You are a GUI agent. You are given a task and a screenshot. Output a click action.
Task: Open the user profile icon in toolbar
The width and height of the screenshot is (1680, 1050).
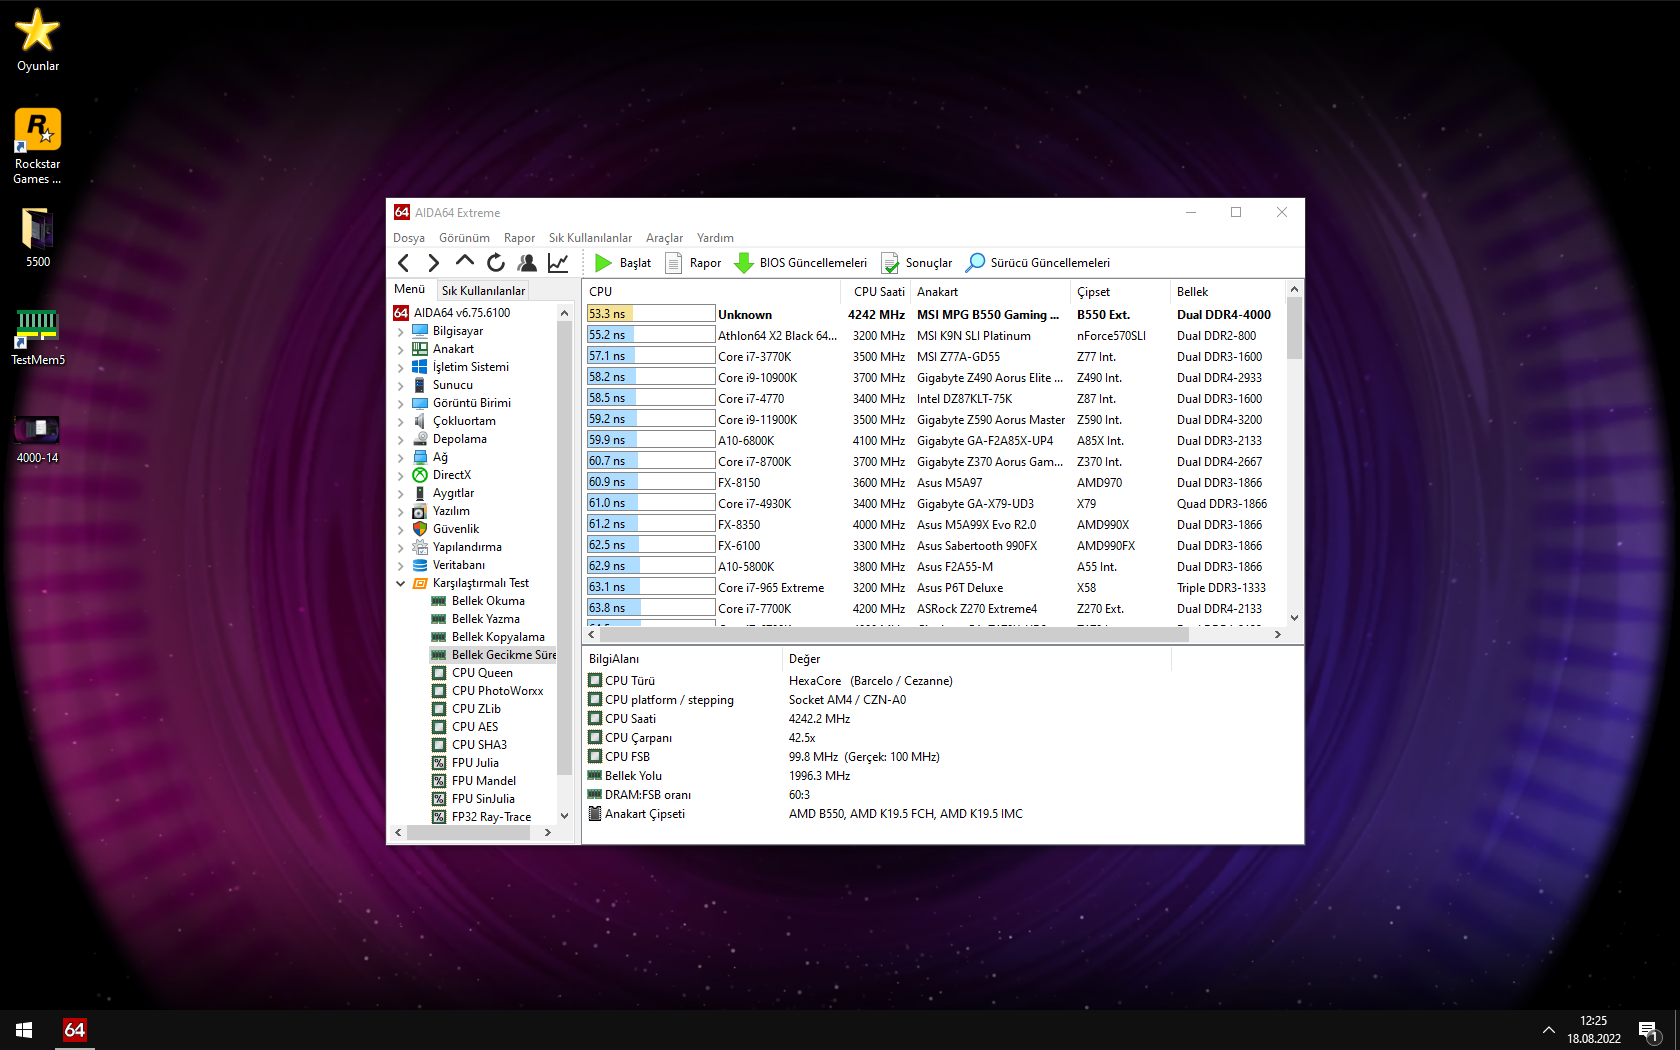coord(527,263)
